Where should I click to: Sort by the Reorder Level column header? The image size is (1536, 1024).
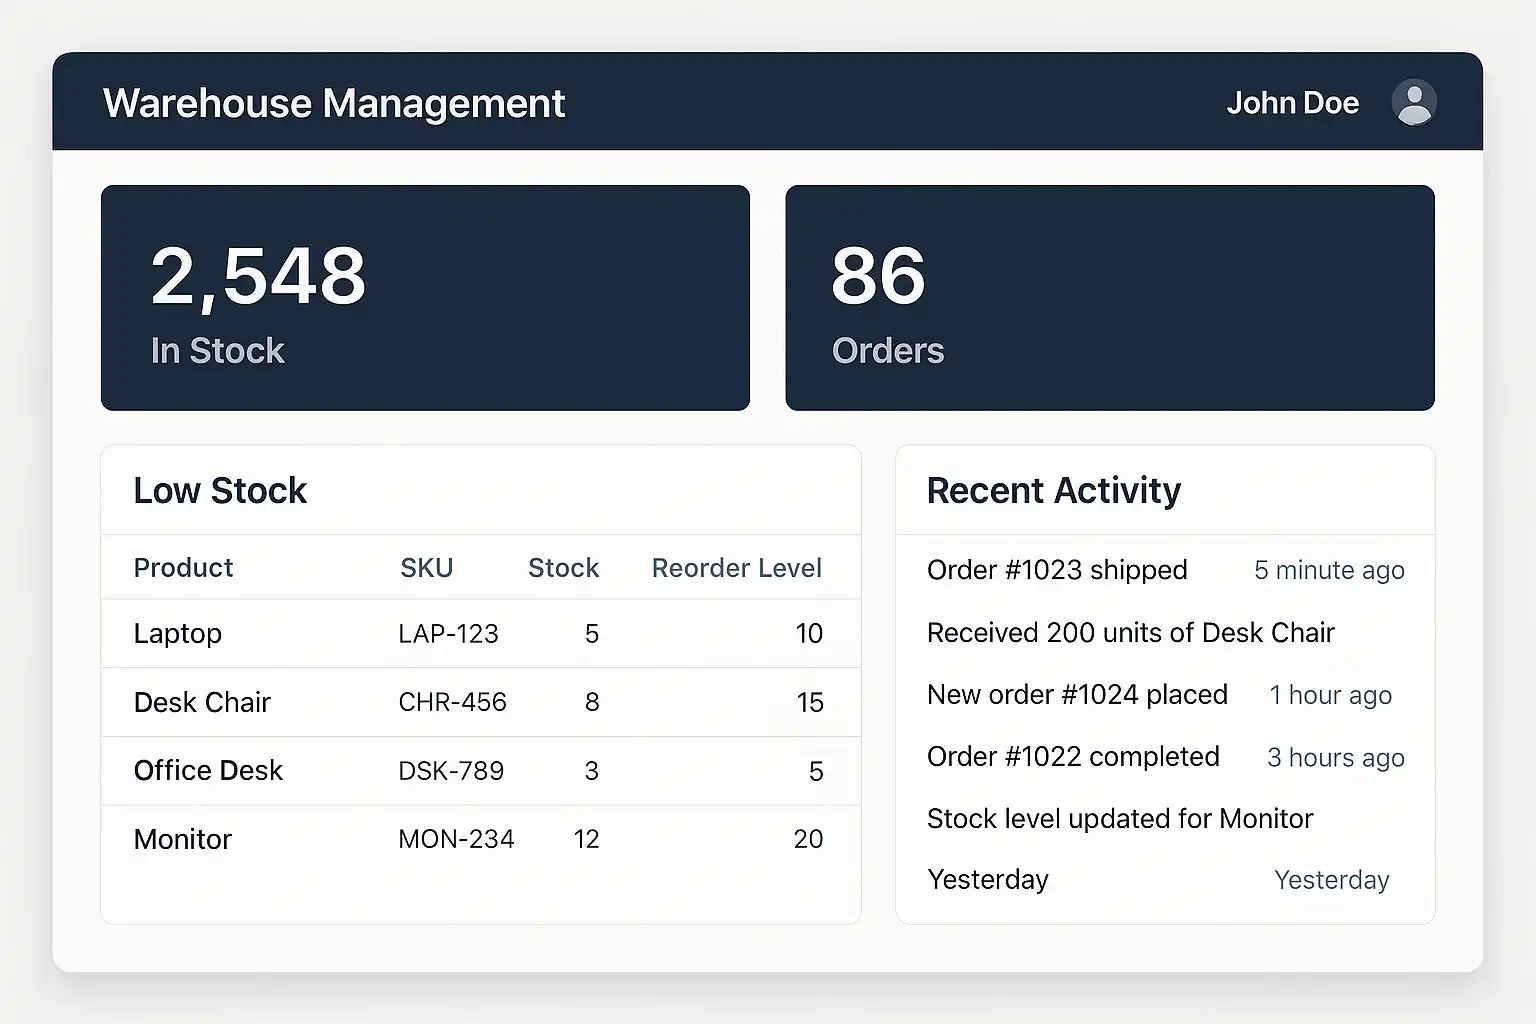point(736,568)
